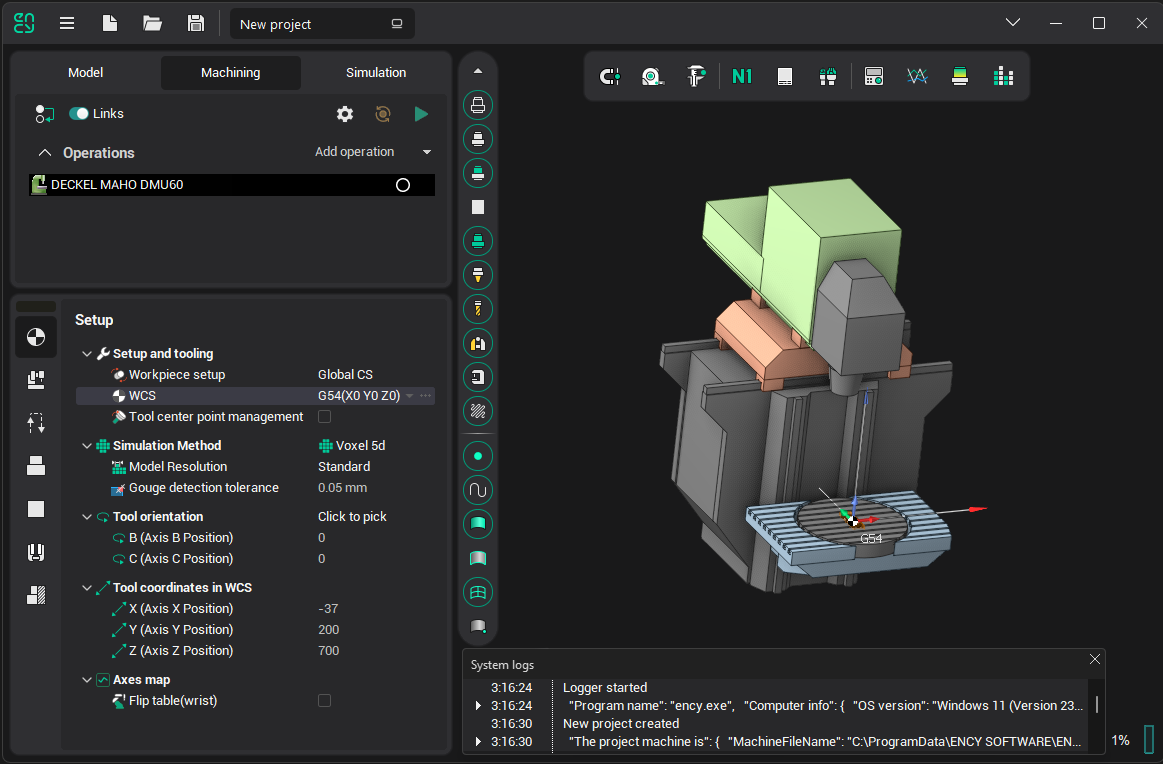Close the System logs panel
Image resolution: width=1163 pixels, height=764 pixels.
(1095, 659)
